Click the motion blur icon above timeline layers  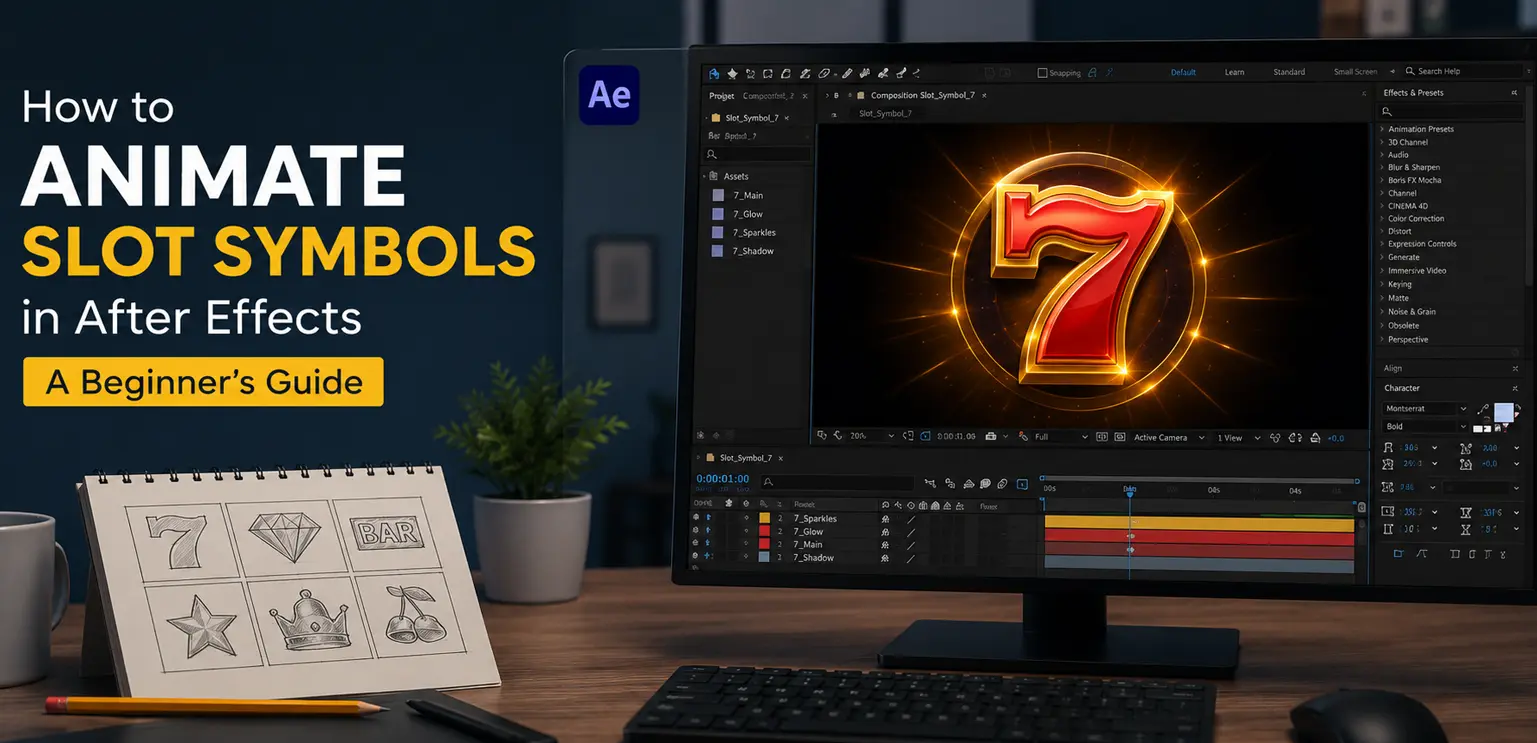(x=1002, y=484)
